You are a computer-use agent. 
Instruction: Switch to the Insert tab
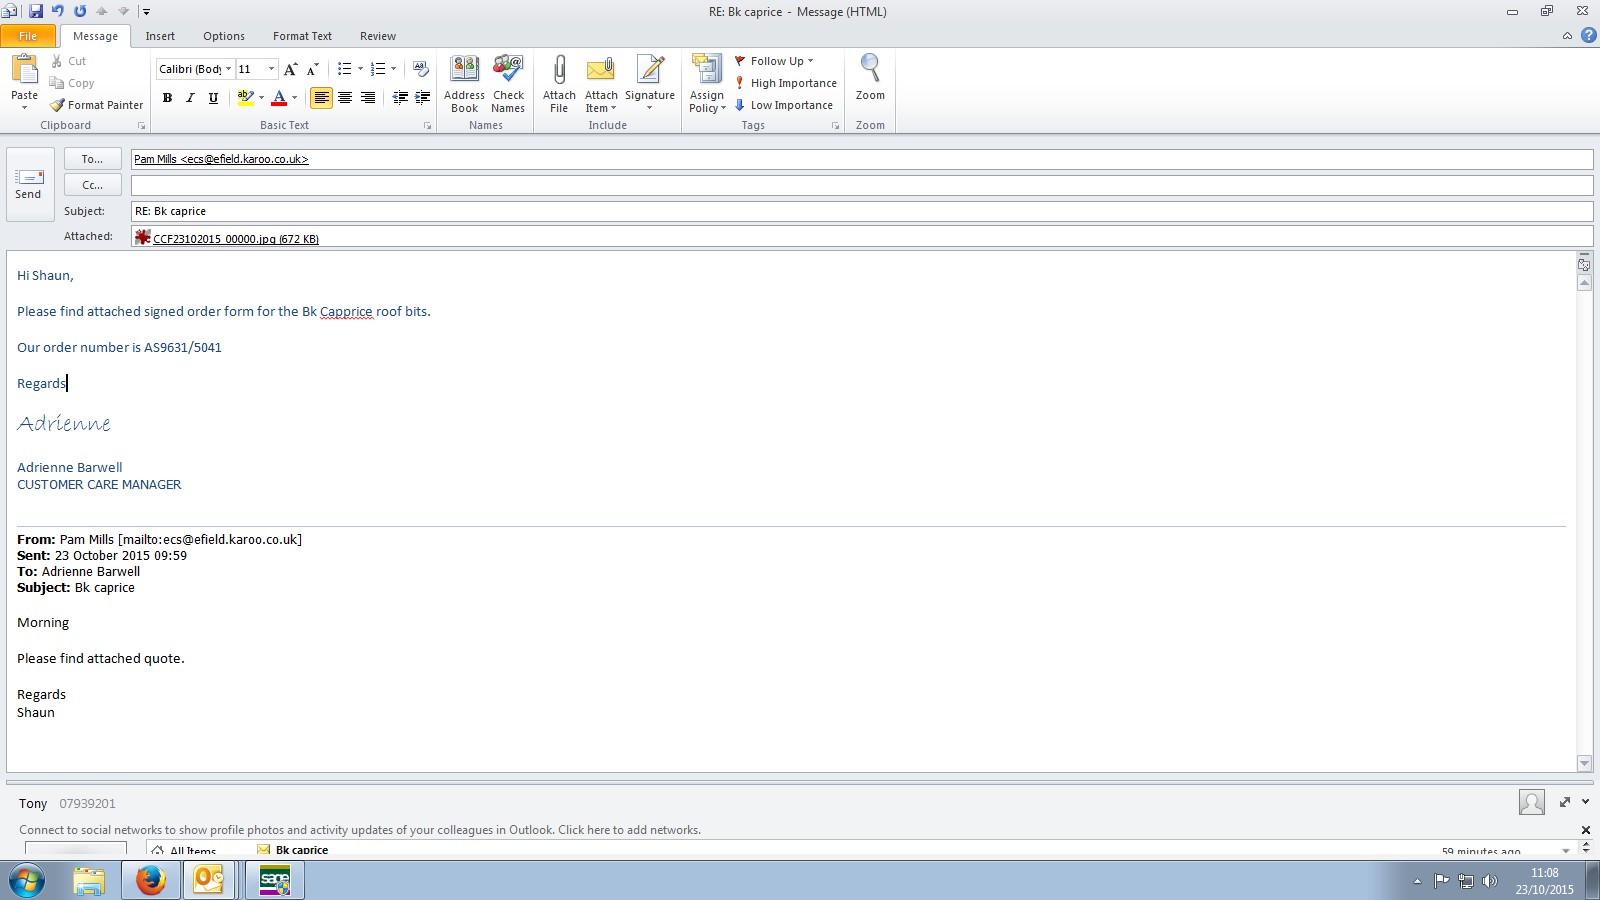(160, 36)
